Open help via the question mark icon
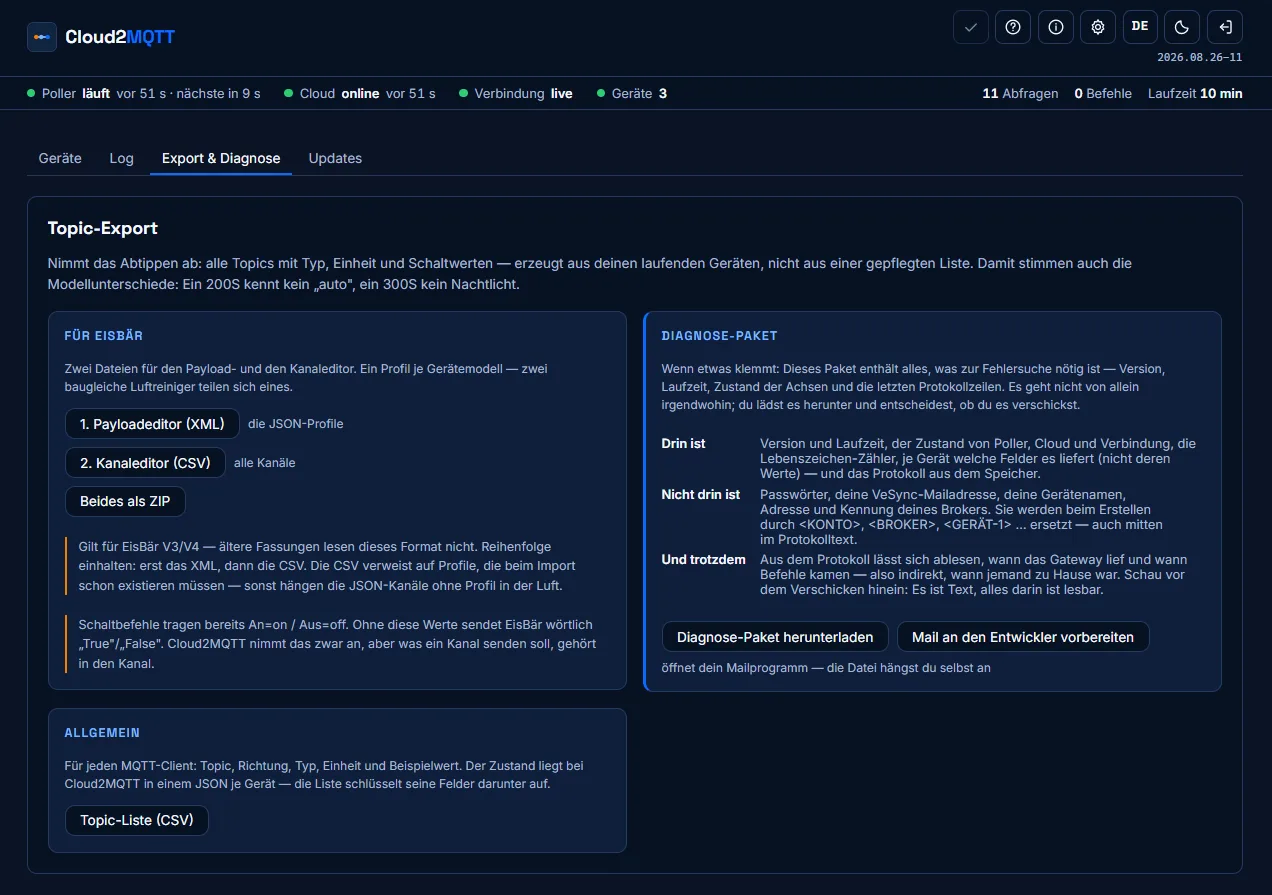 coord(1013,27)
